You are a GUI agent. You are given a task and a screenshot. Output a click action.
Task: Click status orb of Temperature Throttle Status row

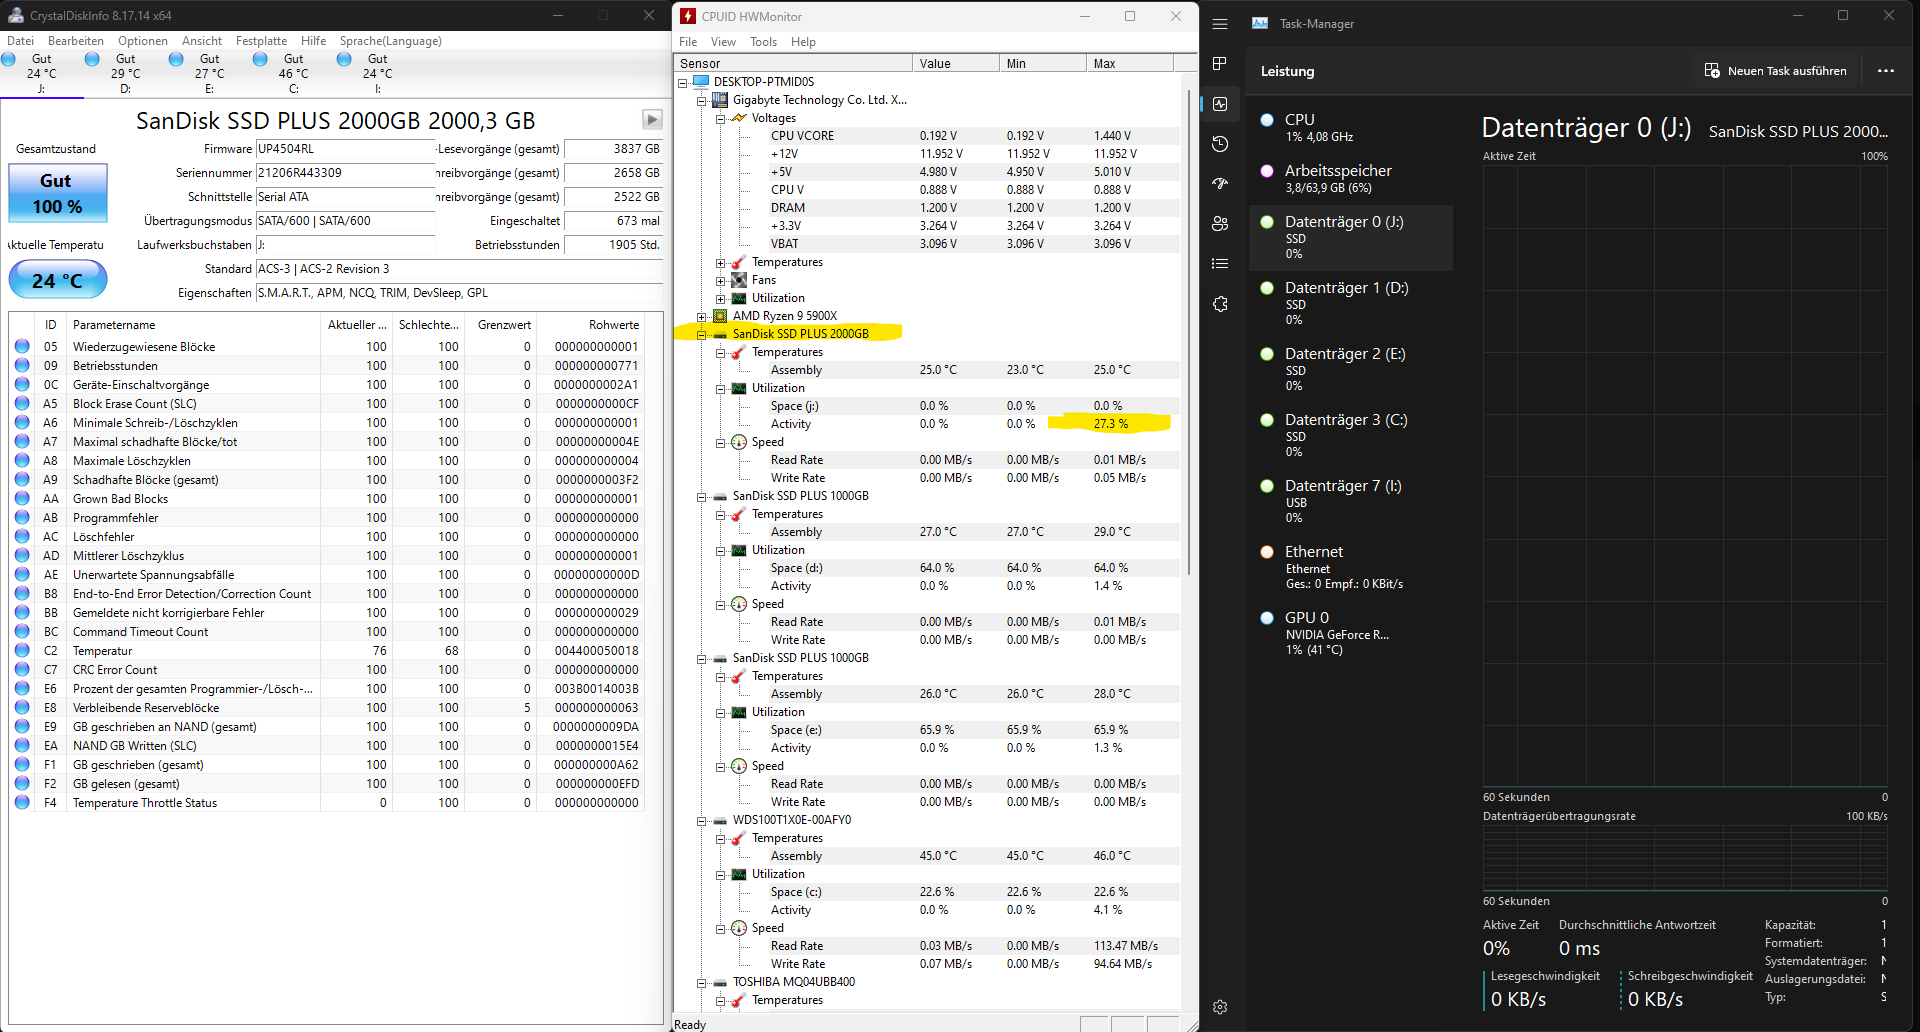coord(22,803)
